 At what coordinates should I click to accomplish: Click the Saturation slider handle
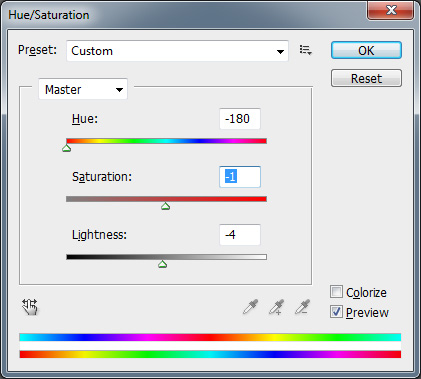coord(166,206)
